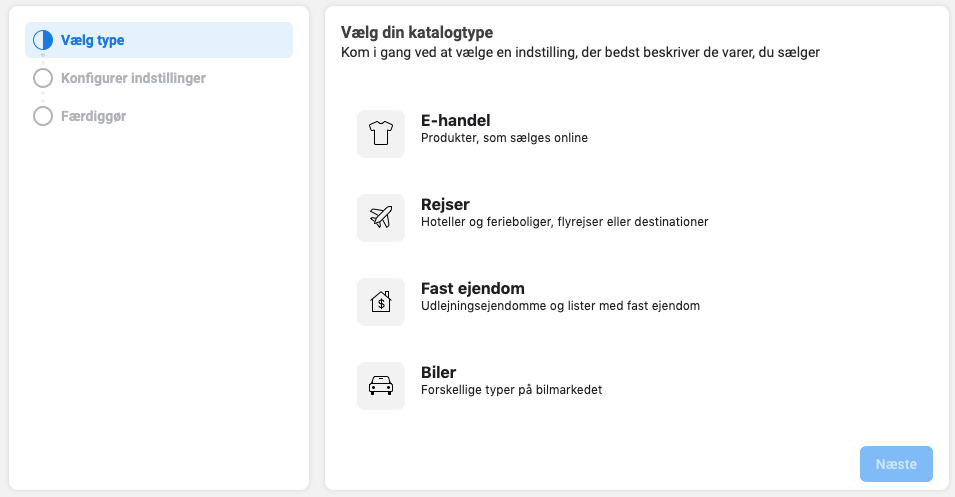Screen dimensions: 955x497
Task: Go to Konfigurer indstillinger step label
Action: (133, 78)
